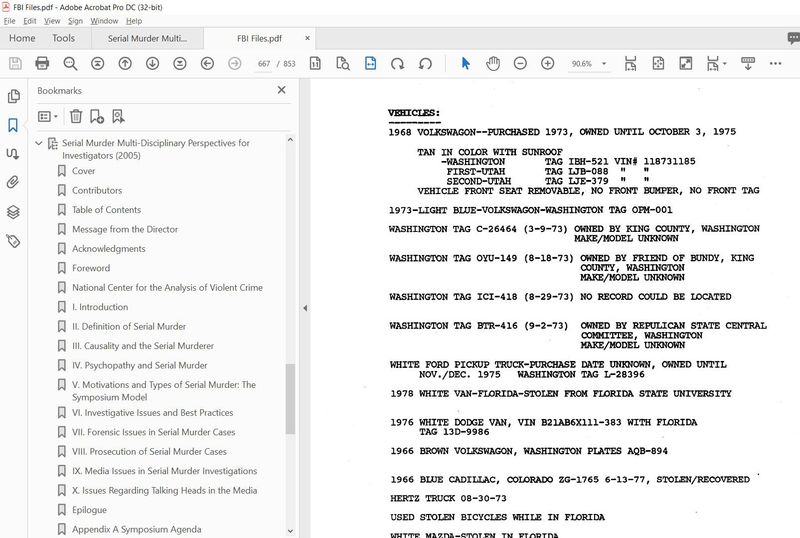Click the page number input field
Screen dimensions: 800x538
coord(264,63)
